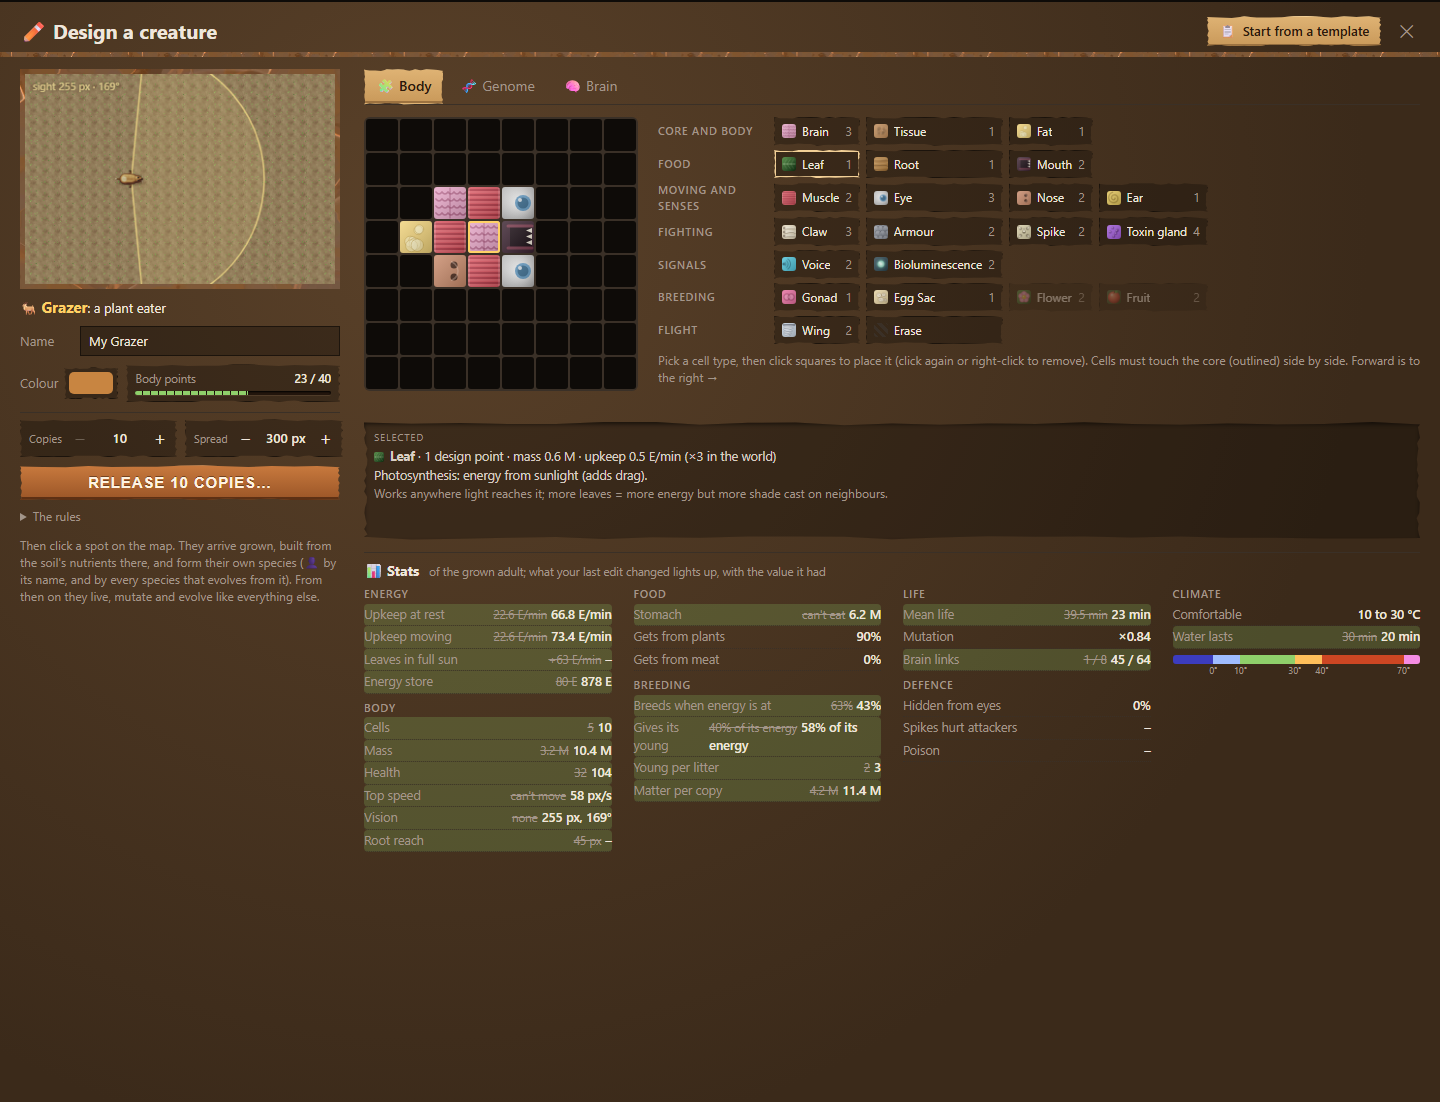The image size is (1440, 1102).
Task: Switch to the Body tab
Action: 404,86
